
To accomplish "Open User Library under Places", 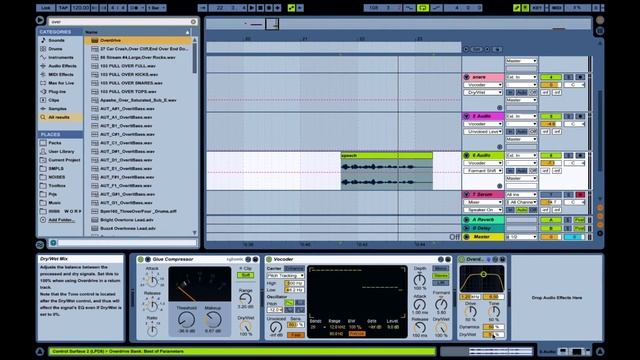I will point(61,151).
